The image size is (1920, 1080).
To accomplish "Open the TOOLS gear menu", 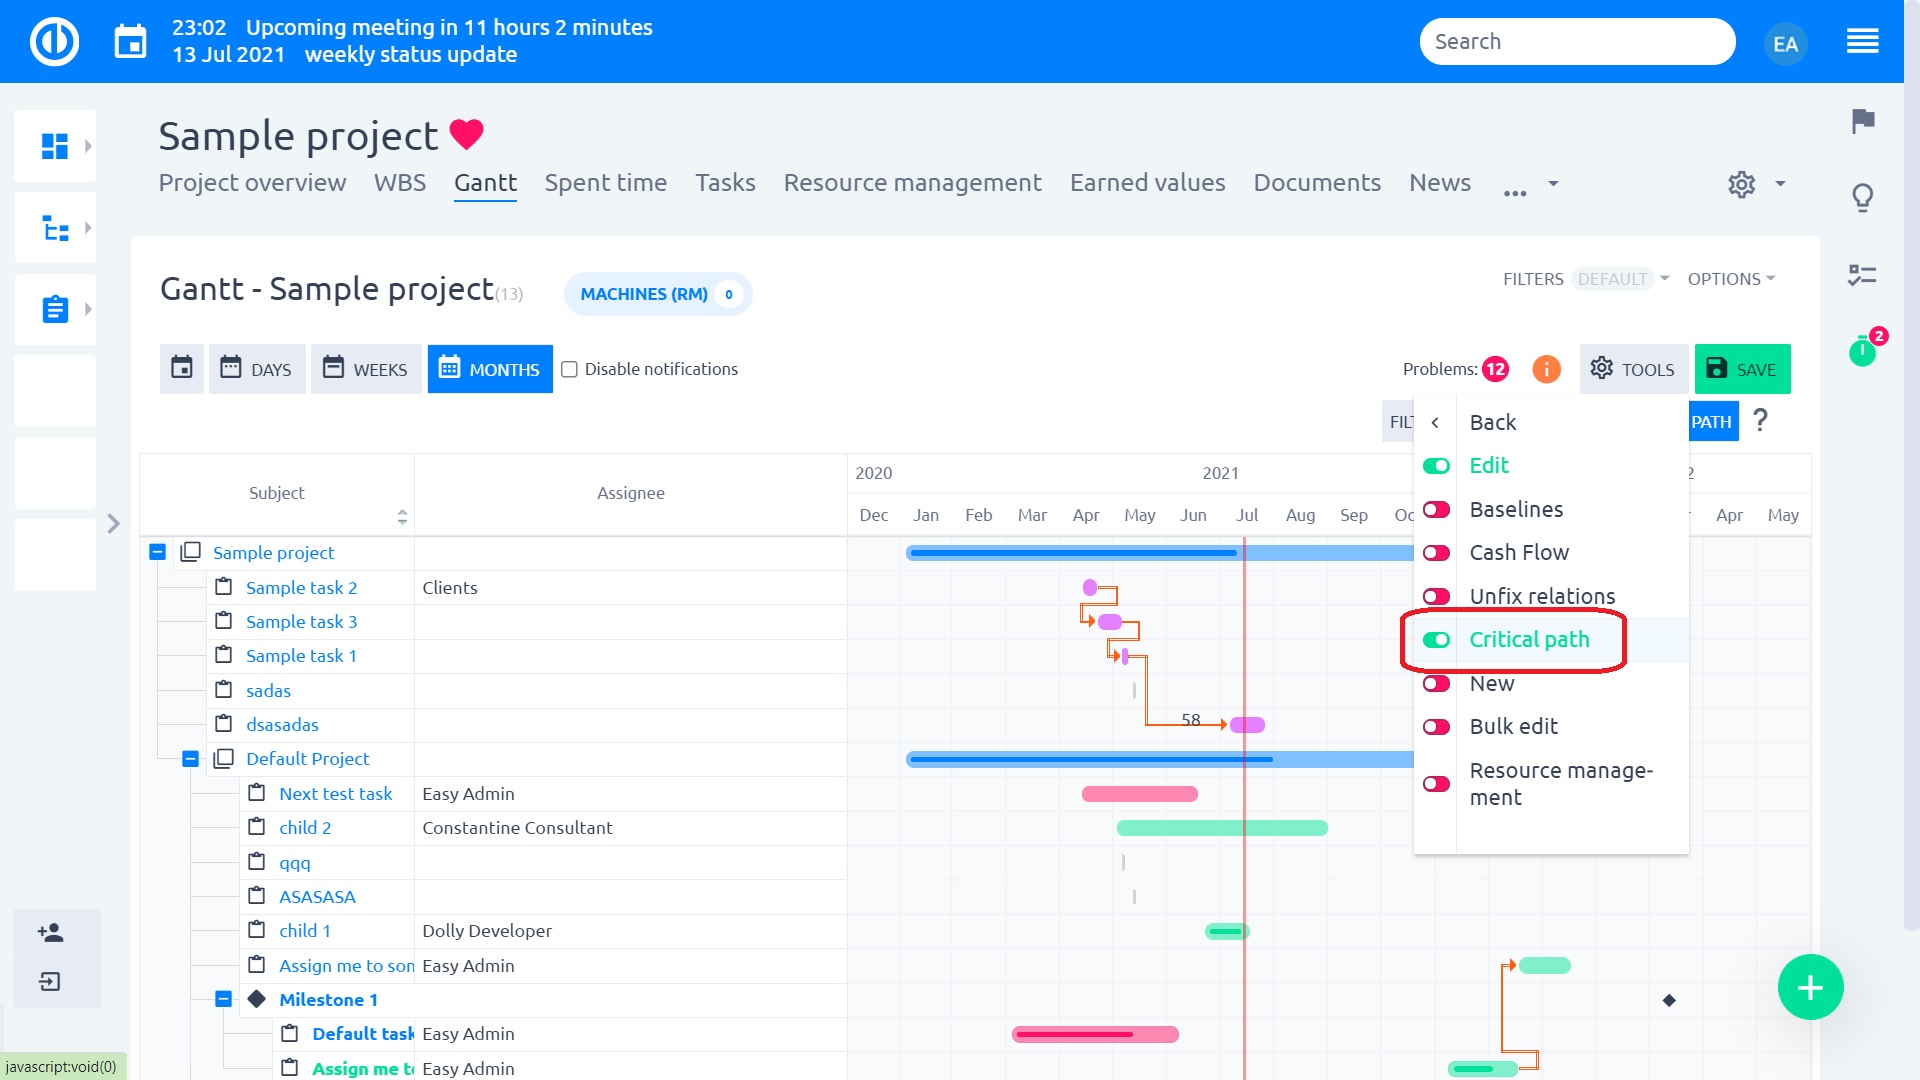I will pyautogui.click(x=1633, y=369).
